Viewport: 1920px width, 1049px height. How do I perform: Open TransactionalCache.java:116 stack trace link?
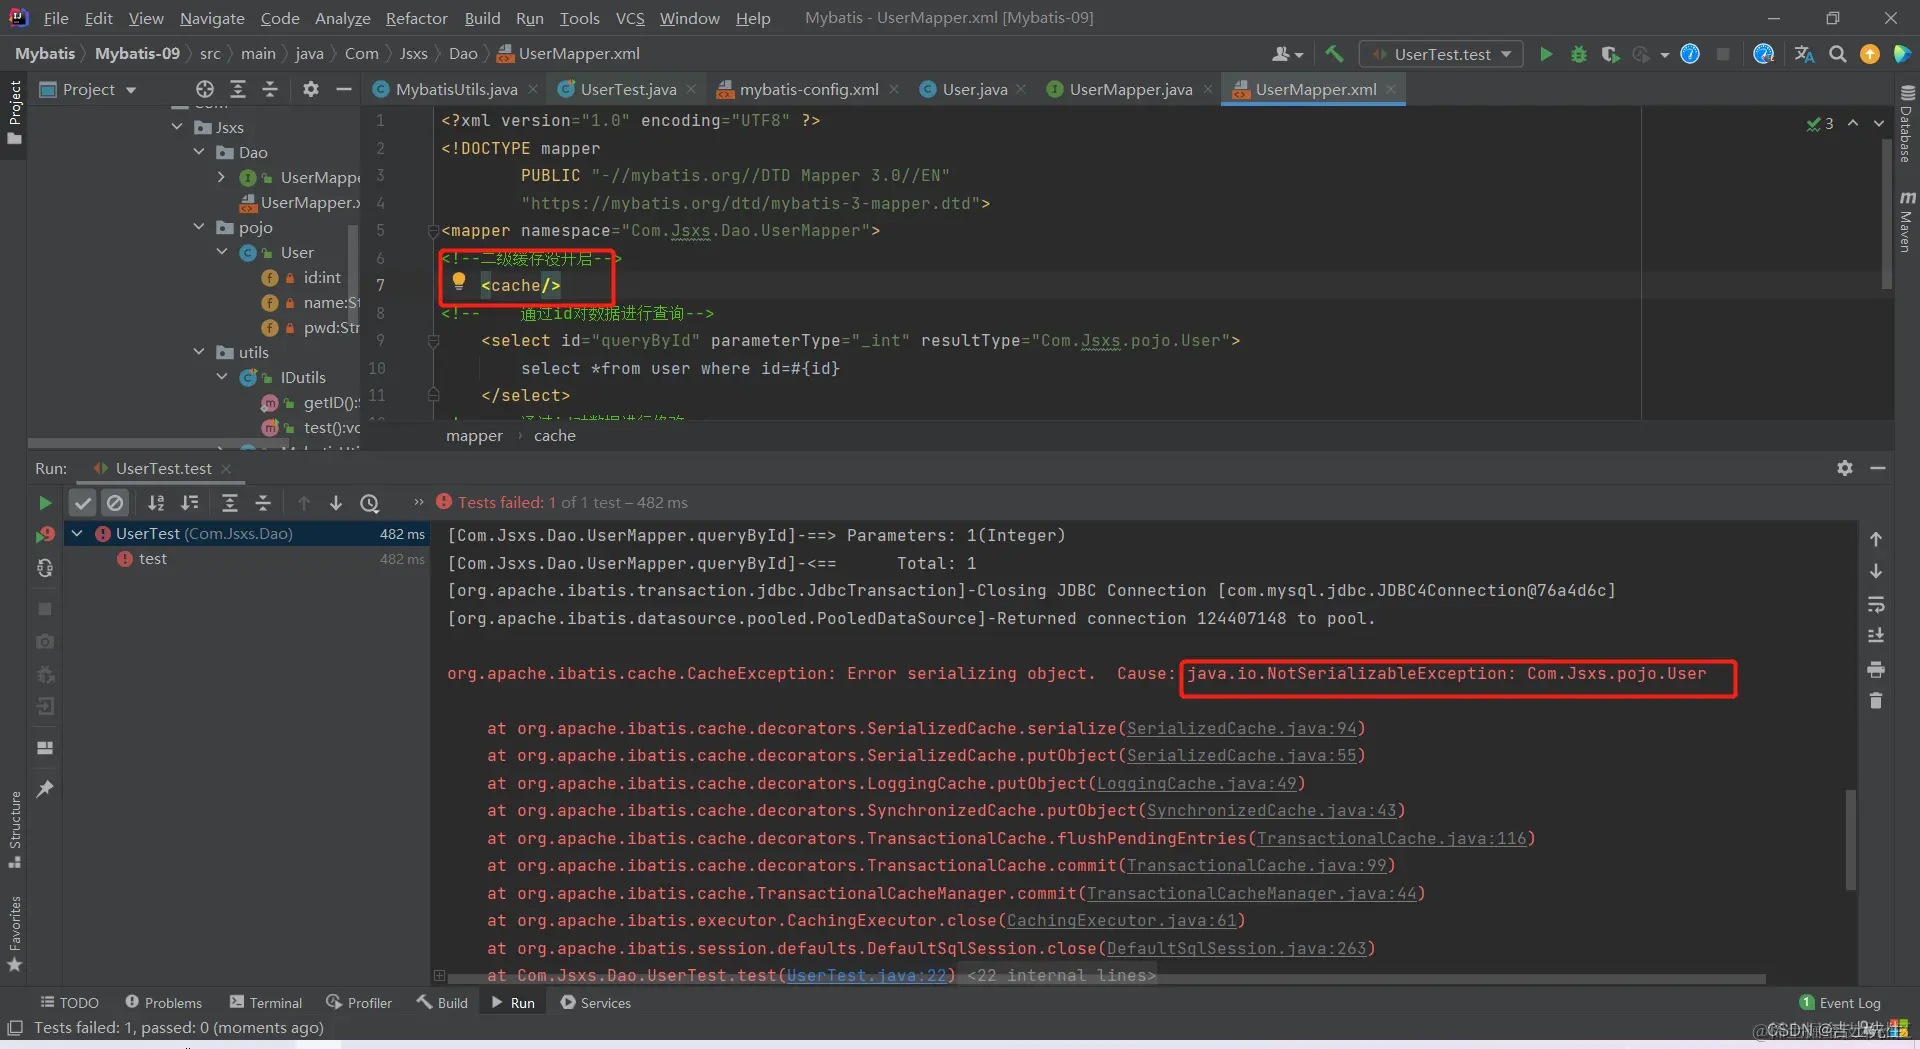tap(1392, 838)
